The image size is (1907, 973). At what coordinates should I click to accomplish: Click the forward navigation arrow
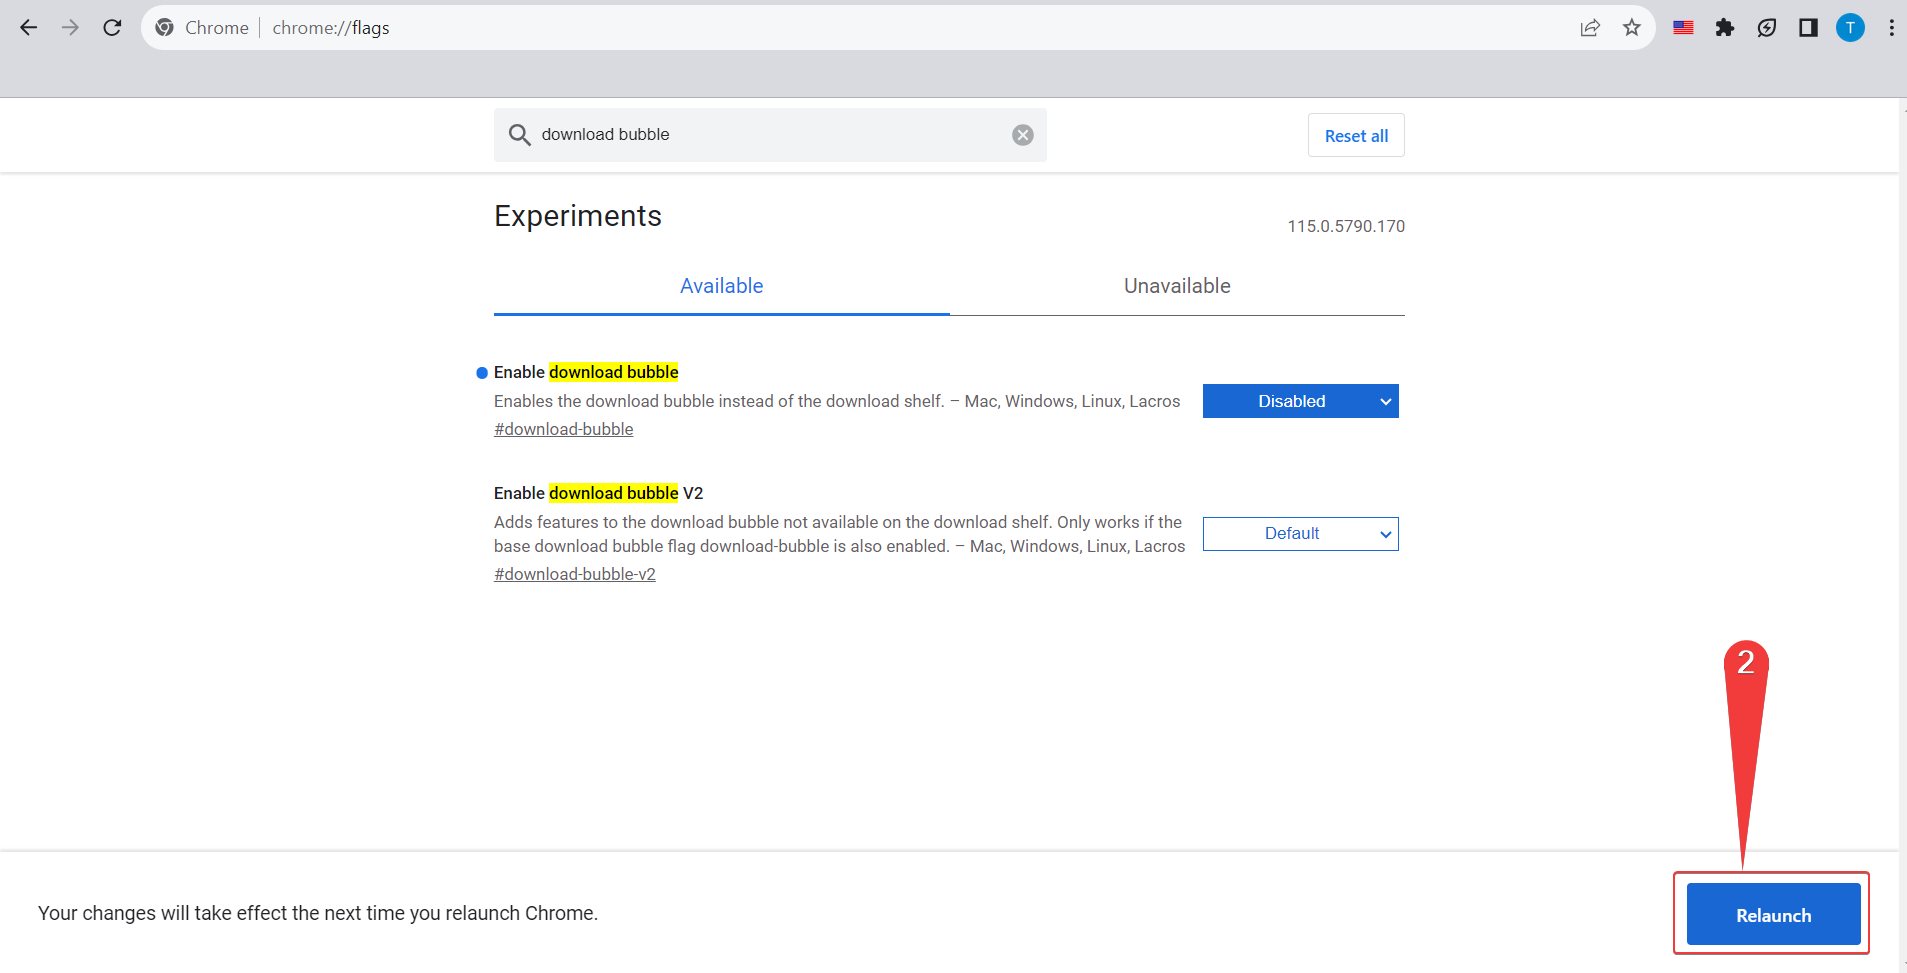(70, 27)
